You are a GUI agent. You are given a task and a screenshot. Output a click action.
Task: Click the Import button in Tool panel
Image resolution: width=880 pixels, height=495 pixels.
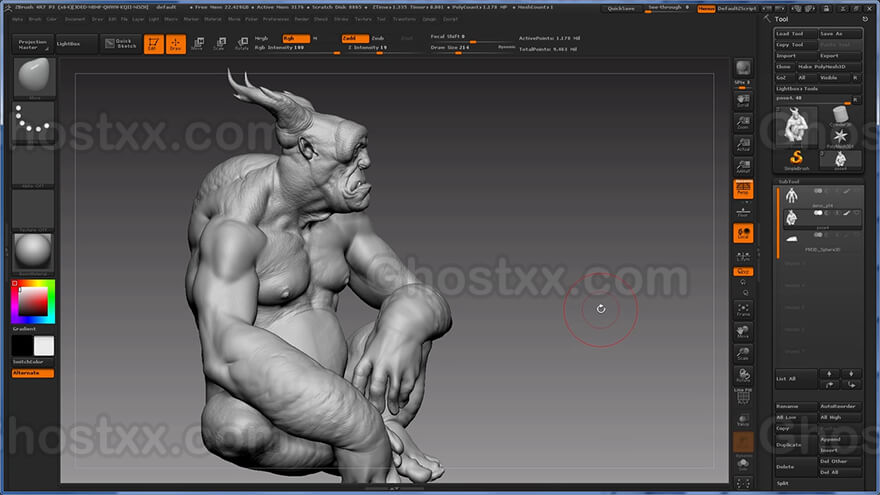click(796, 56)
